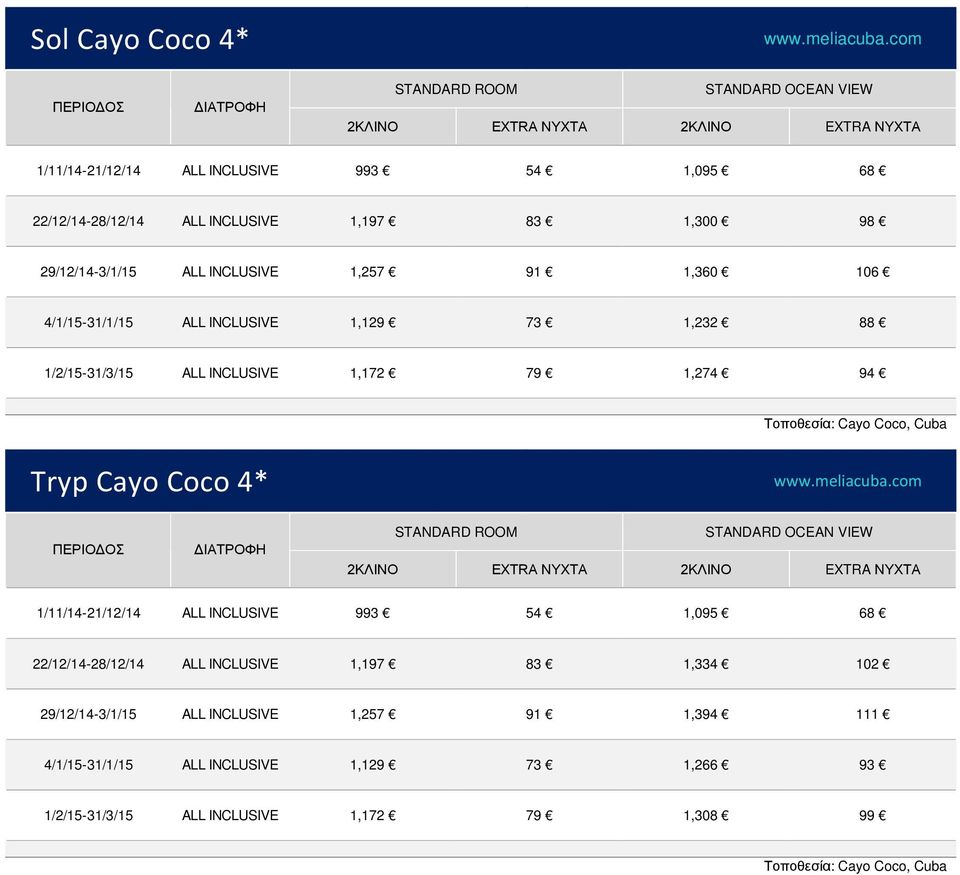Click Tryp table ΠΕΡΙΟΔΟΣ column header

tap(88, 550)
